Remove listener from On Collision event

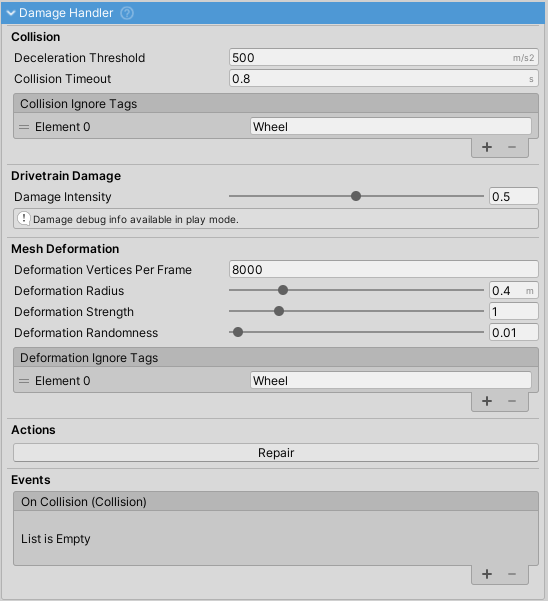(512, 574)
